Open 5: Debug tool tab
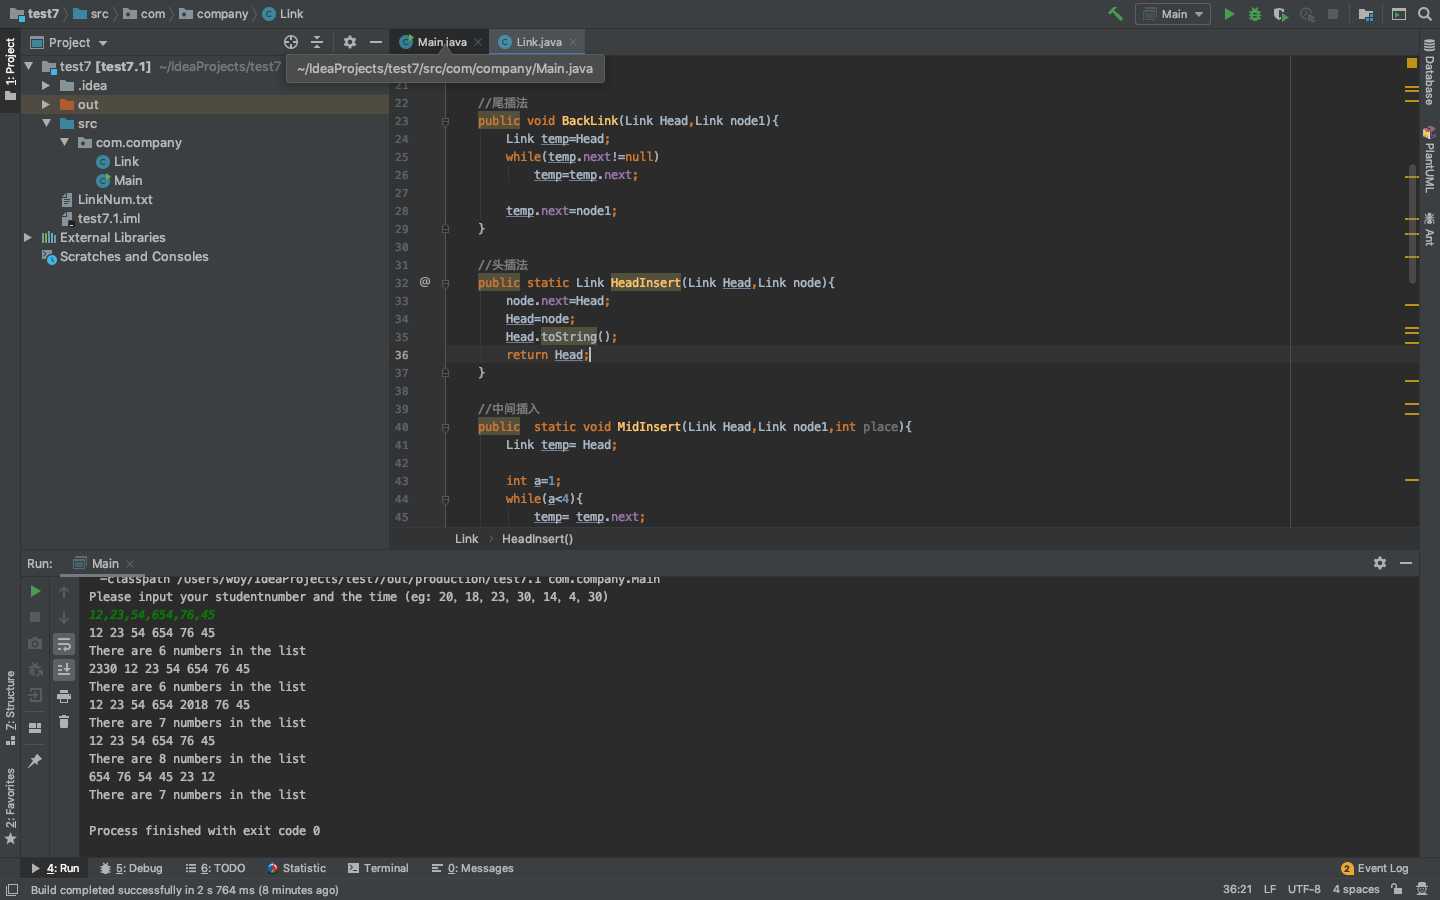 [131, 868]
